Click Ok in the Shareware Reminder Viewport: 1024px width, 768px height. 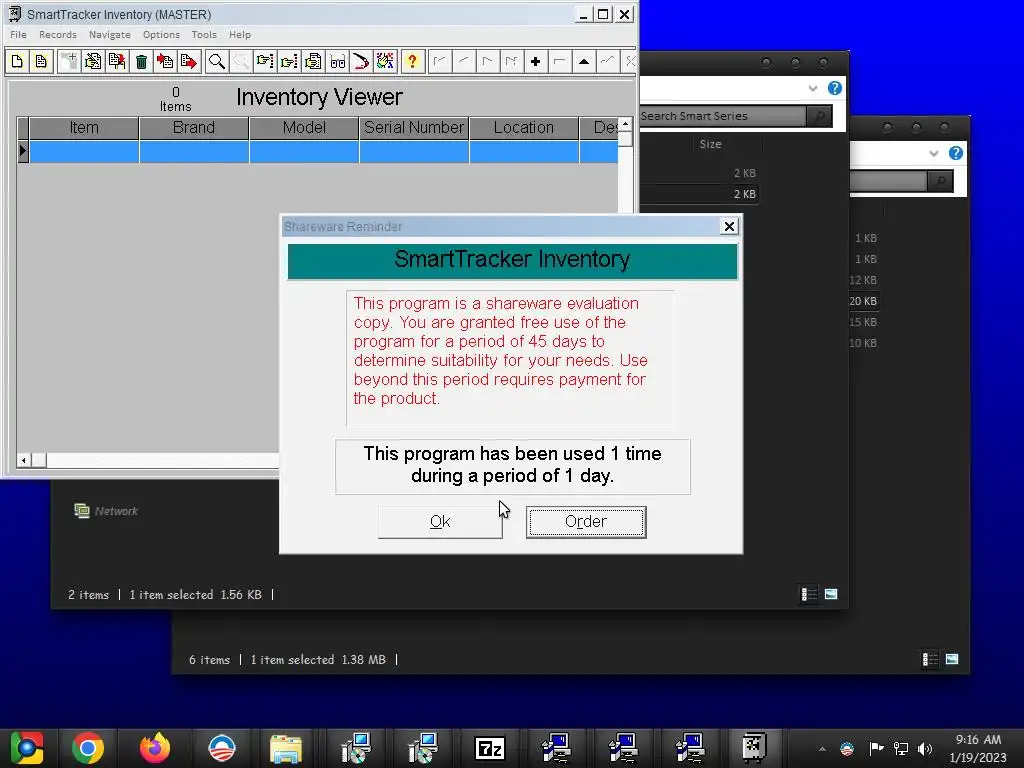click(440, 522)
